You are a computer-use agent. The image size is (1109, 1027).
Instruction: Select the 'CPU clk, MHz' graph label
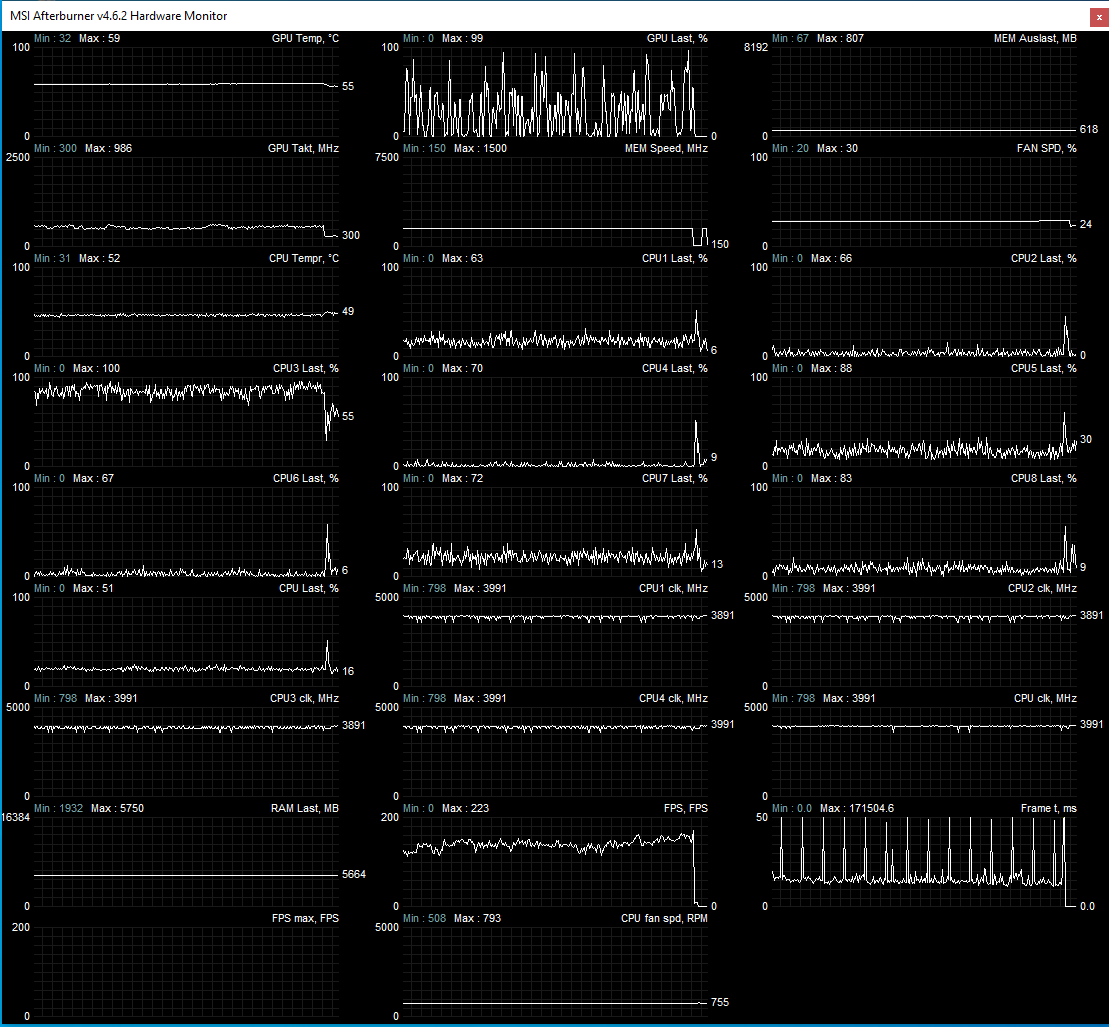pos(1045,698)
